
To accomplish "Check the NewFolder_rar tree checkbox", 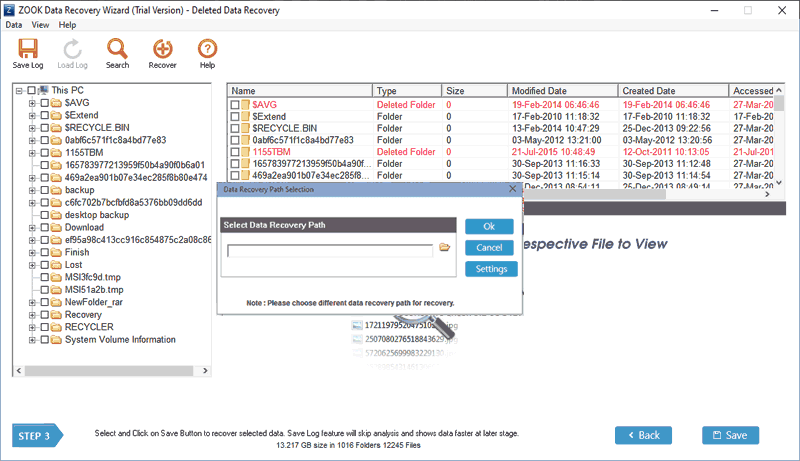I will (45, 302).
